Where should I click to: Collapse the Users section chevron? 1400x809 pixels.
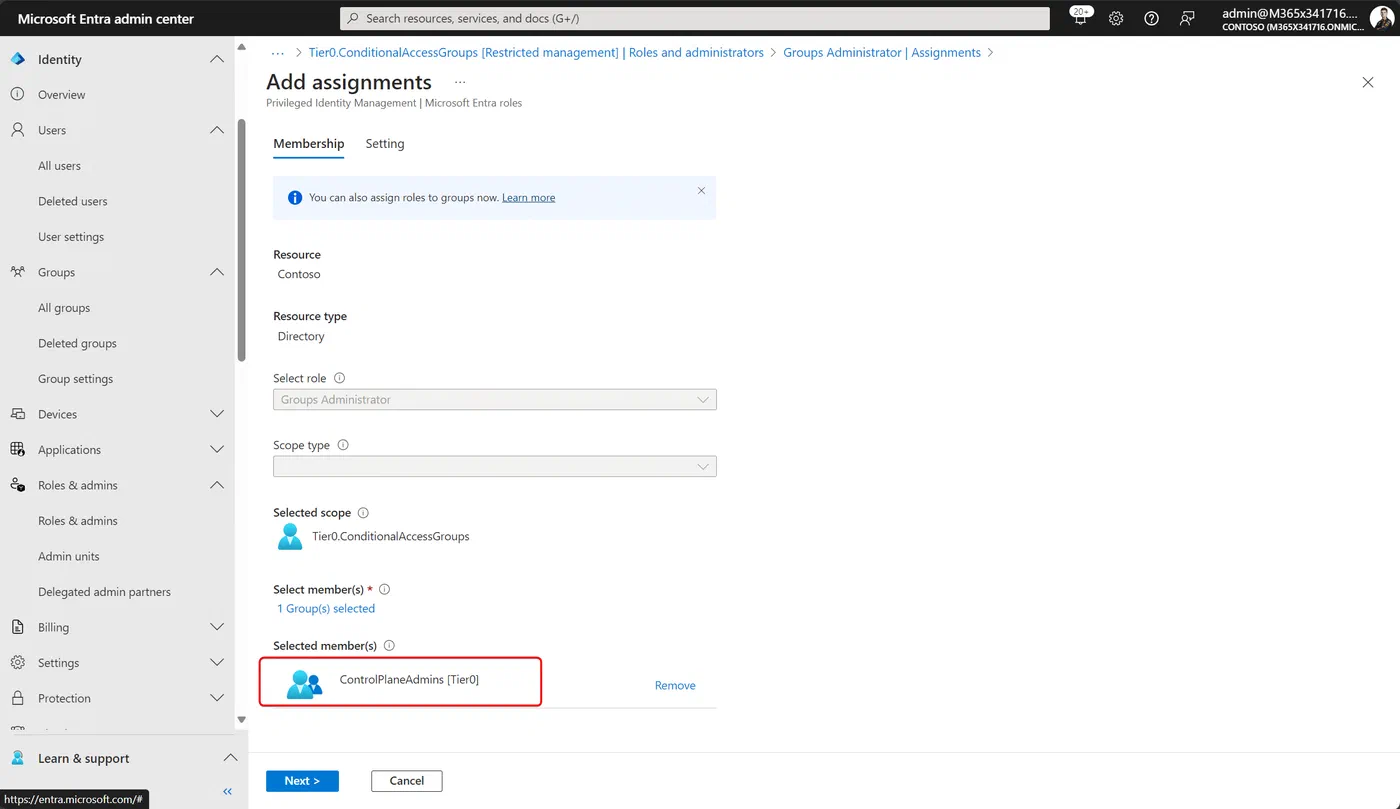pyautogui.click(x=217, y=130)
